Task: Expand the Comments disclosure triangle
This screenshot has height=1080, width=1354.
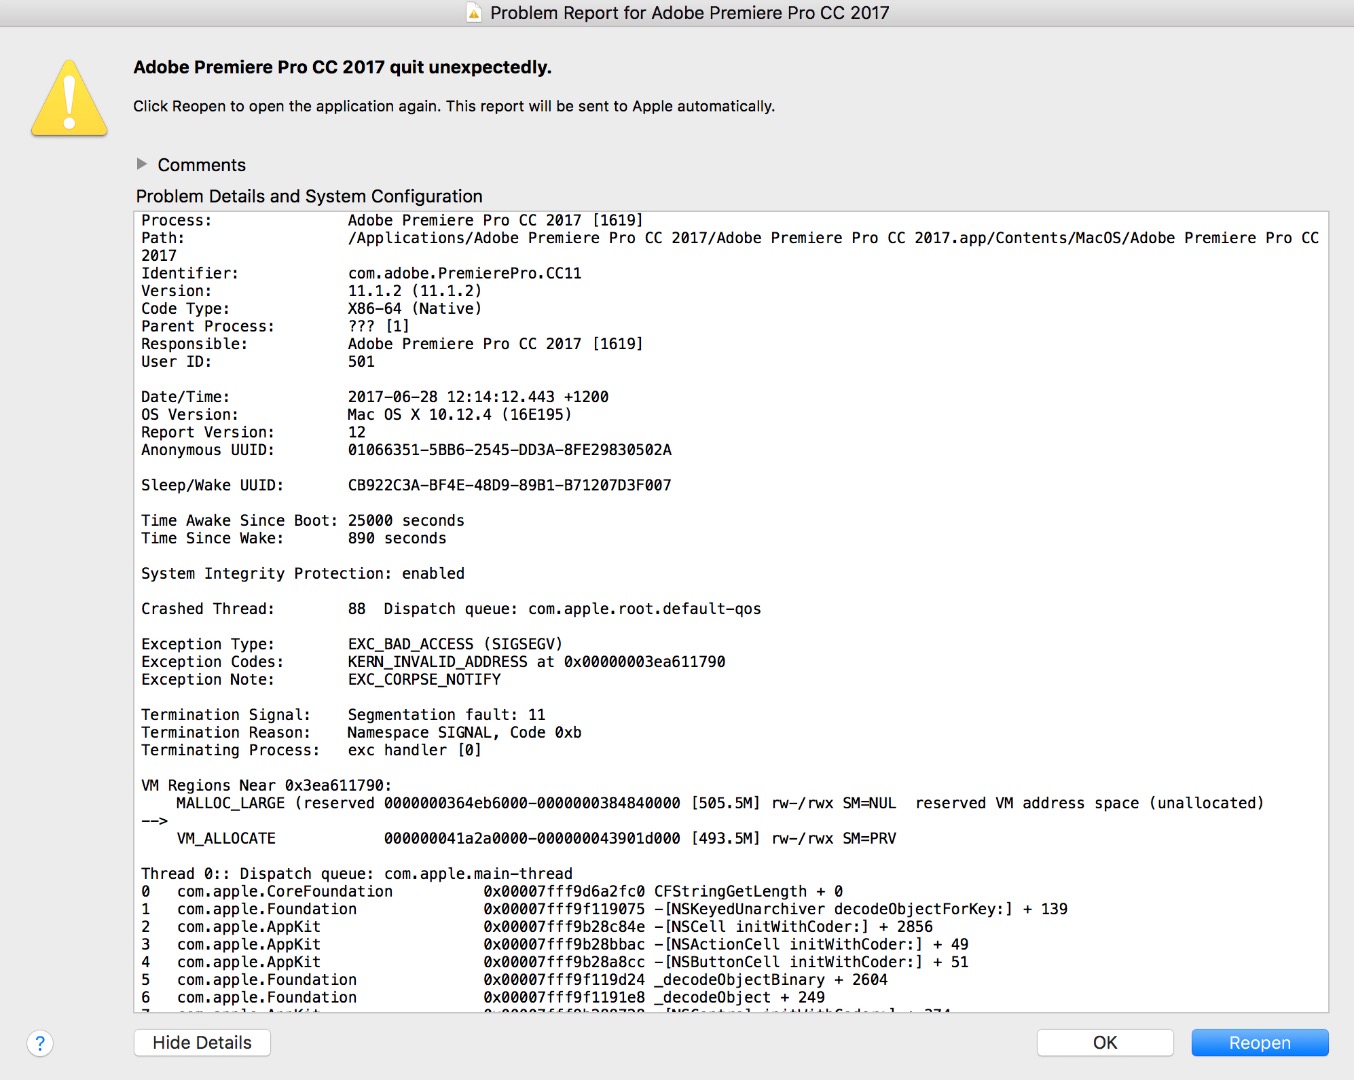Action: (x=142, y=164)
